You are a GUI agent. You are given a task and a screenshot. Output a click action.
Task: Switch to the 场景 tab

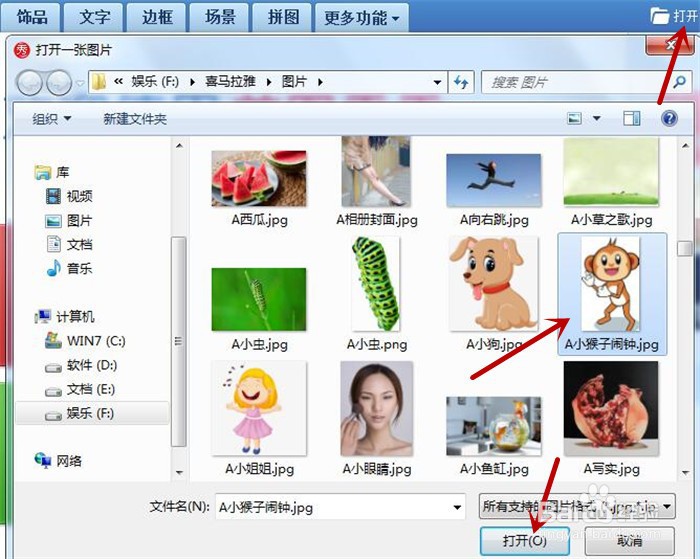[220, 17]
